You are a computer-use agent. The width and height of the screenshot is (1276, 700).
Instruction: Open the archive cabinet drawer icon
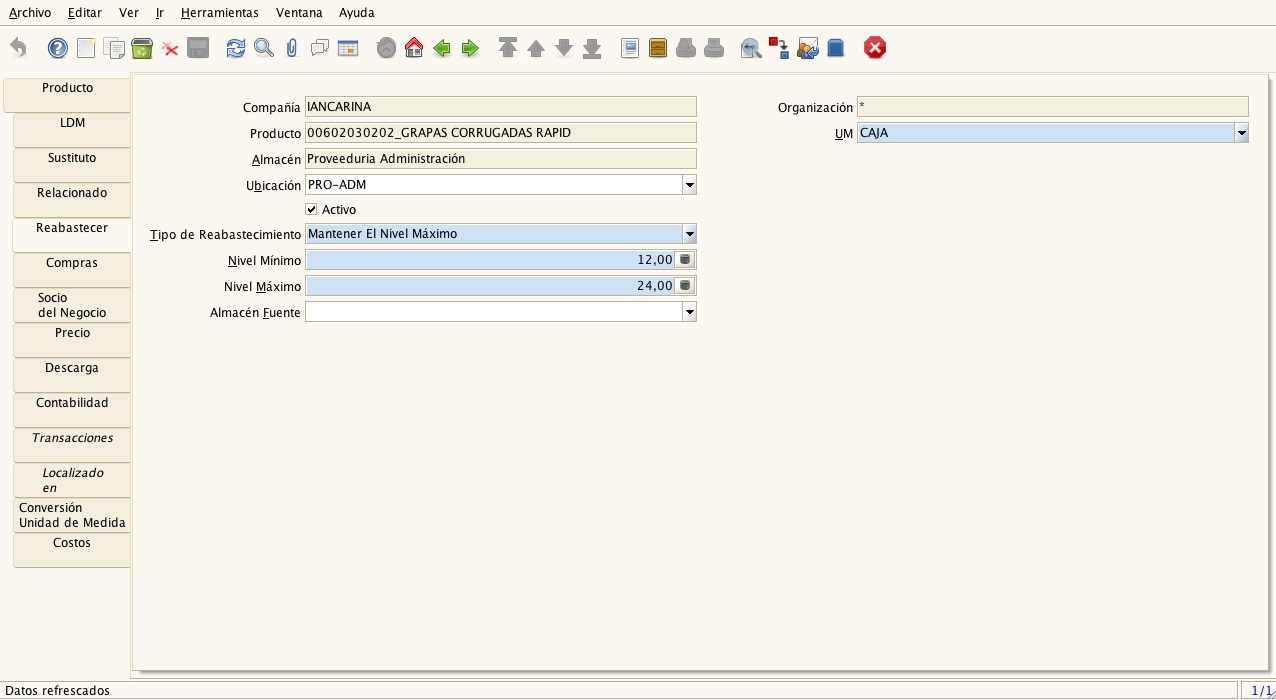click(x=658, y=48)
